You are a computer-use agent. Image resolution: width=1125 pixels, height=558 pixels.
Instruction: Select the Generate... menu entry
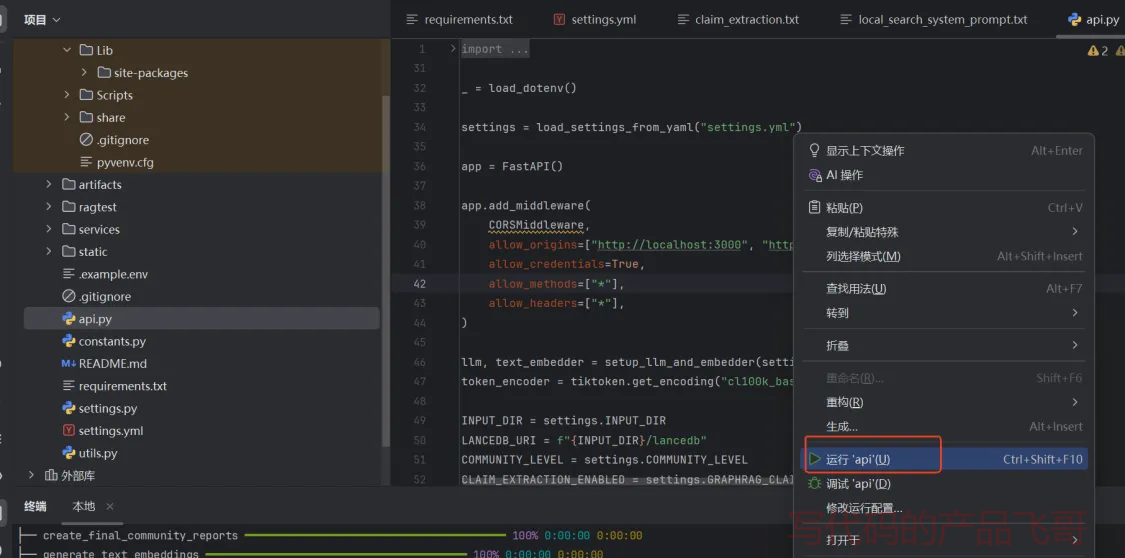[x=944, y=426]
